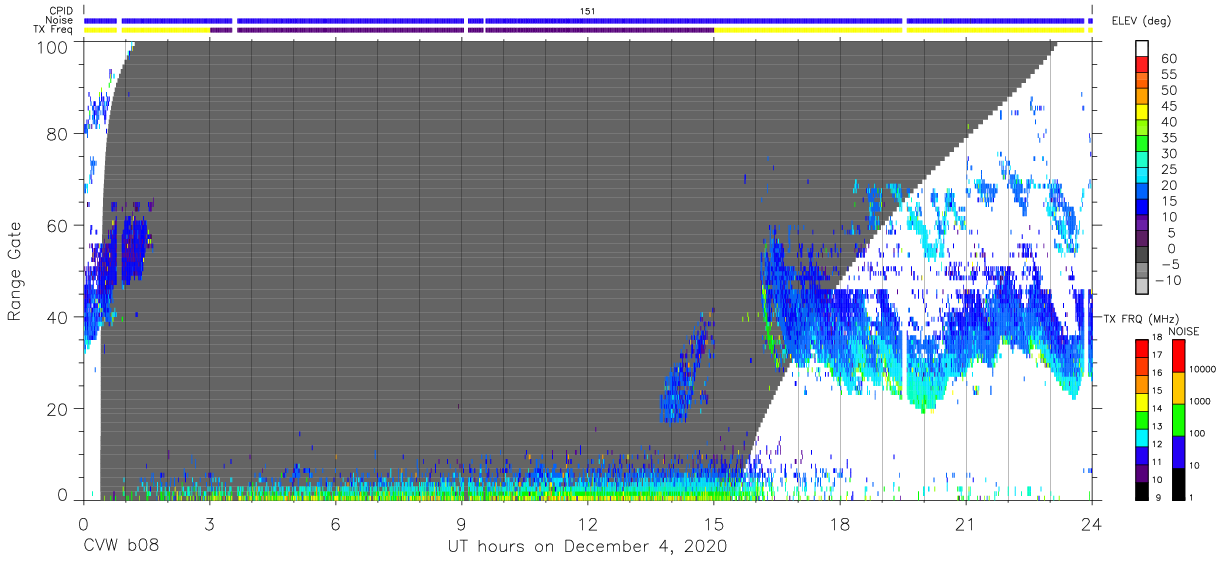Click elevation legend value 30
Screen dimensions: 1228x567
pyautogui.click(x=1169, y=154)
